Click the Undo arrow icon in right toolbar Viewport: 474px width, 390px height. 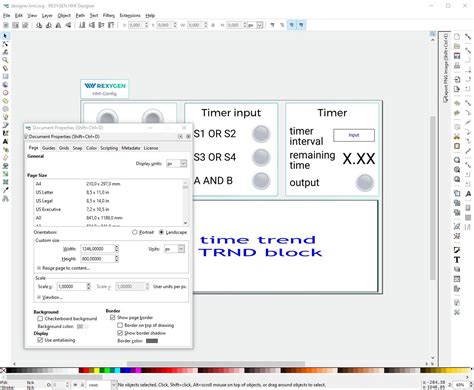pyautogui.click(x=457, y=103)
